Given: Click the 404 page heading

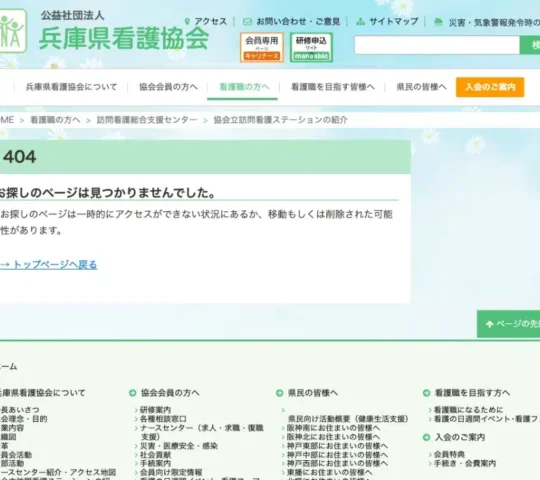Looking at the screenshot, I should [20, 157].
